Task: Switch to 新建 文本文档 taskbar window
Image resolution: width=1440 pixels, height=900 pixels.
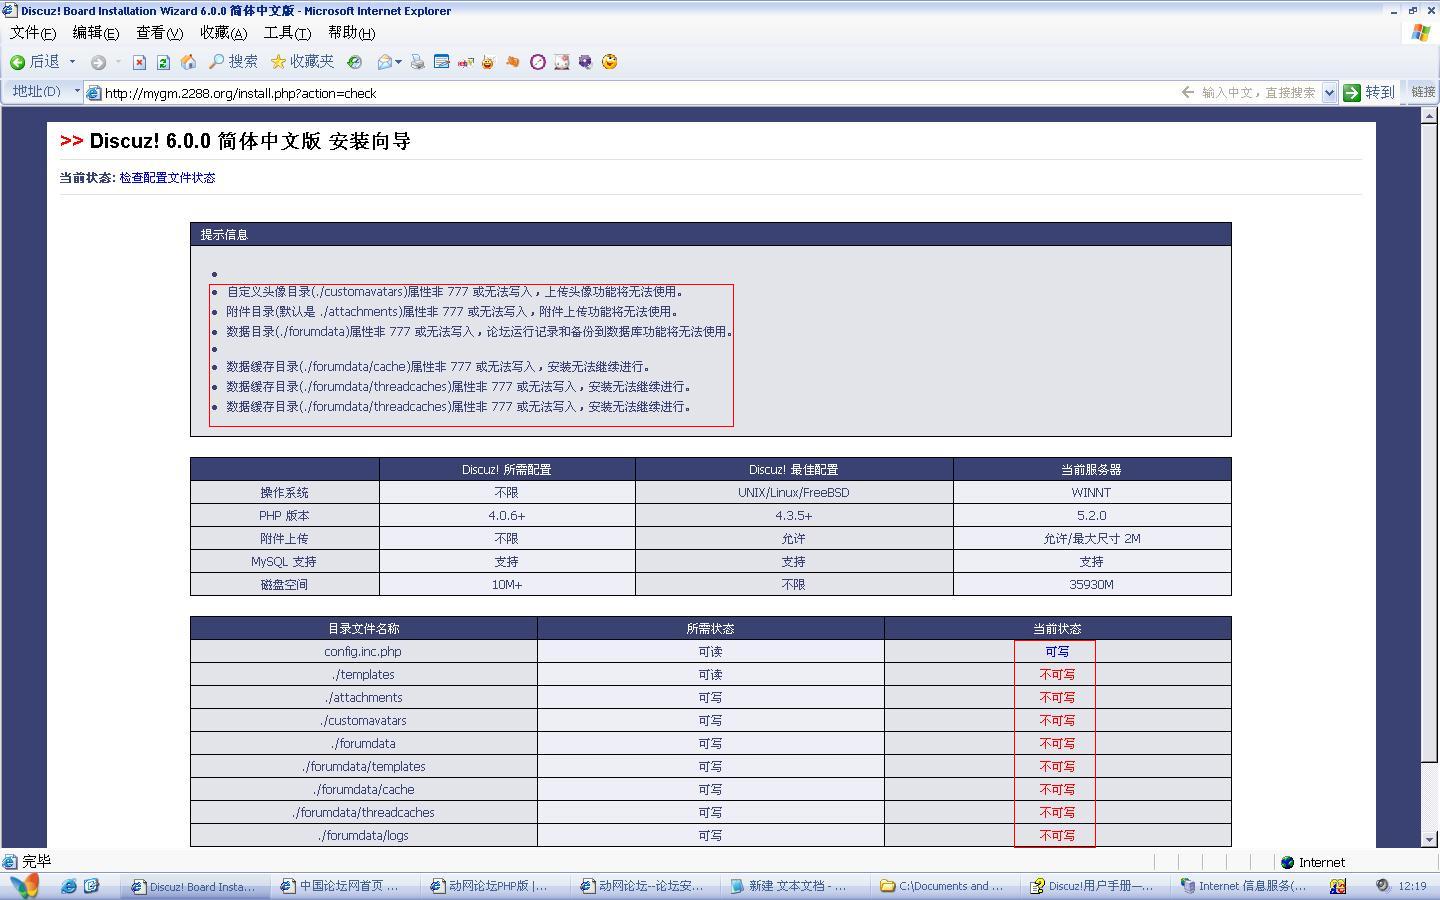Action: (796, 886)
